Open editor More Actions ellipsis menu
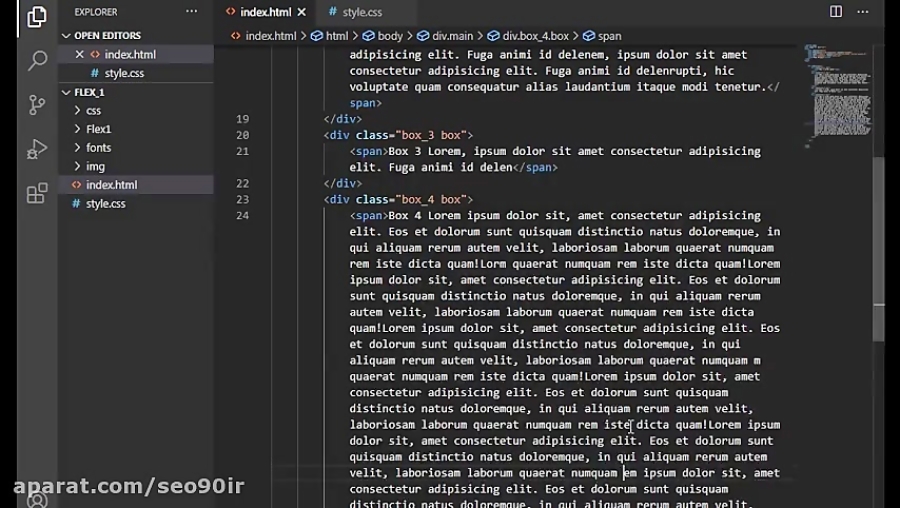Image resolution: width=900 pixels, height=508 pixels. click(x=863, y=12)
